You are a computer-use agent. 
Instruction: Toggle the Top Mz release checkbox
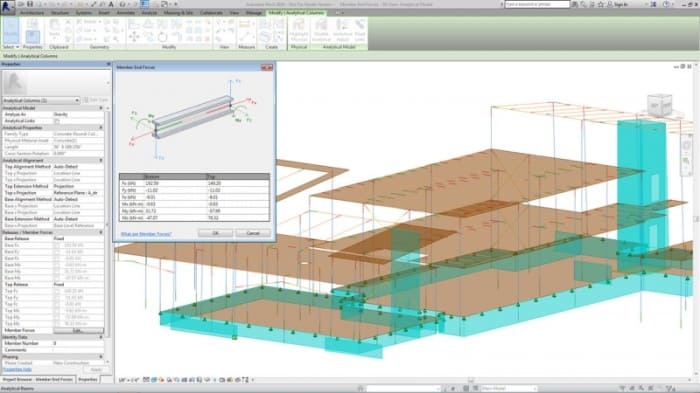click(57, 324)
